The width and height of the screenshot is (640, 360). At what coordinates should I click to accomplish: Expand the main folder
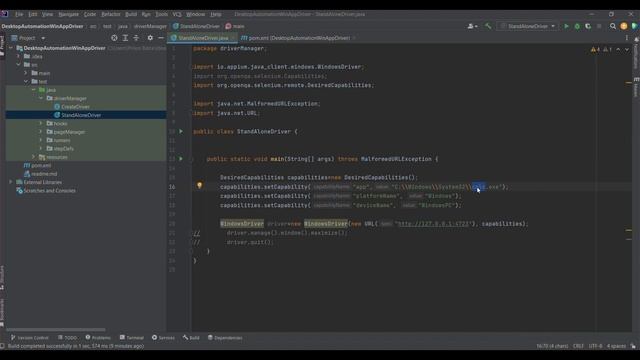(26, 73)
